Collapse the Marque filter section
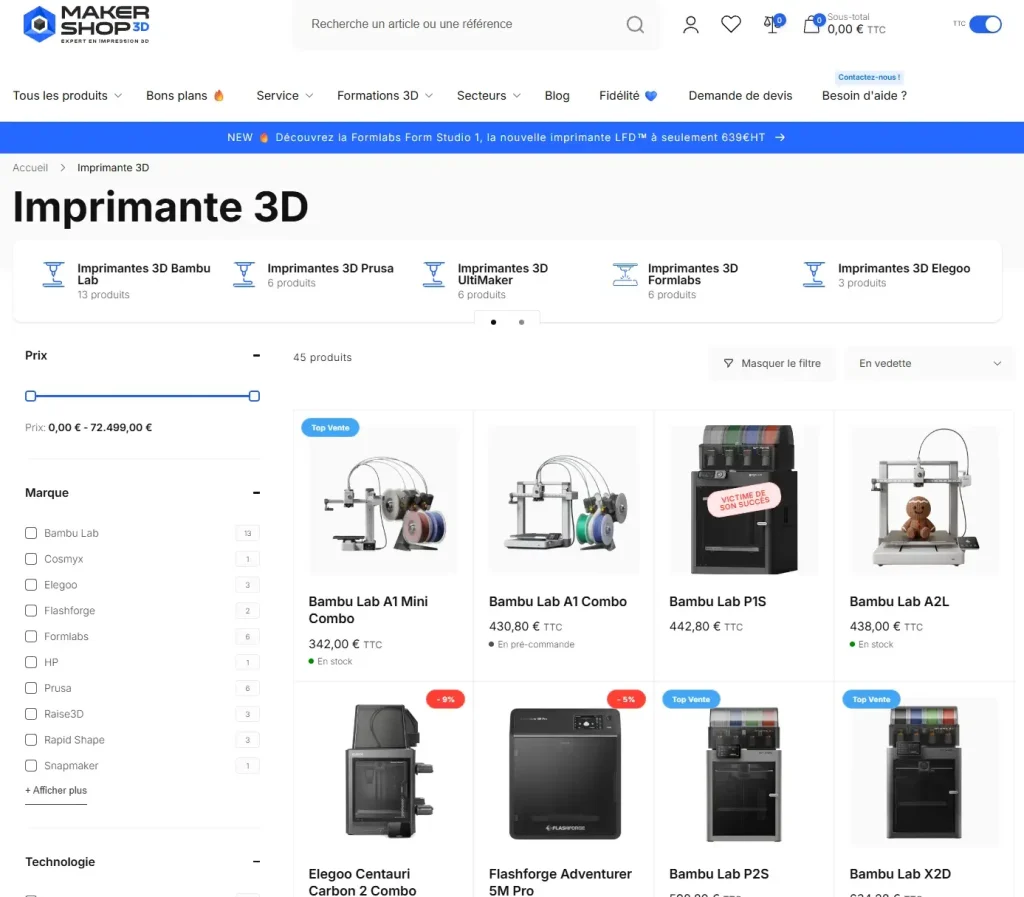This screenshot has height=897, width=1024. coord(256,493)
